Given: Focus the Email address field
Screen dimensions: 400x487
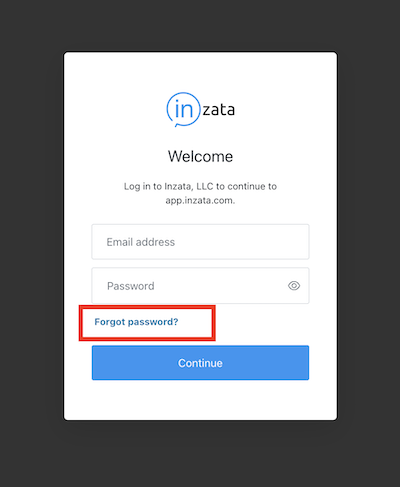Looking at the screenshot, I should [x=200, y=242].
